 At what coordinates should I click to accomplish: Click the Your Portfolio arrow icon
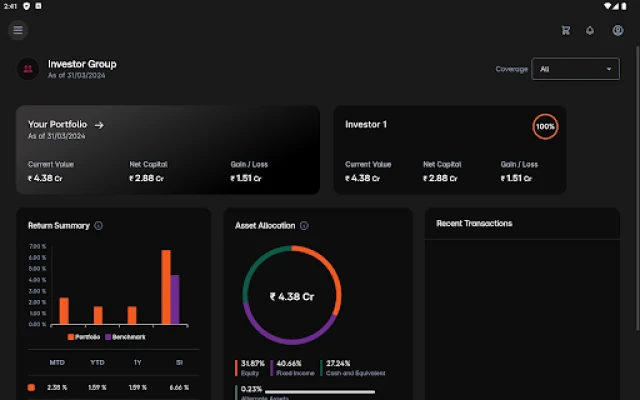pos(99,125)
